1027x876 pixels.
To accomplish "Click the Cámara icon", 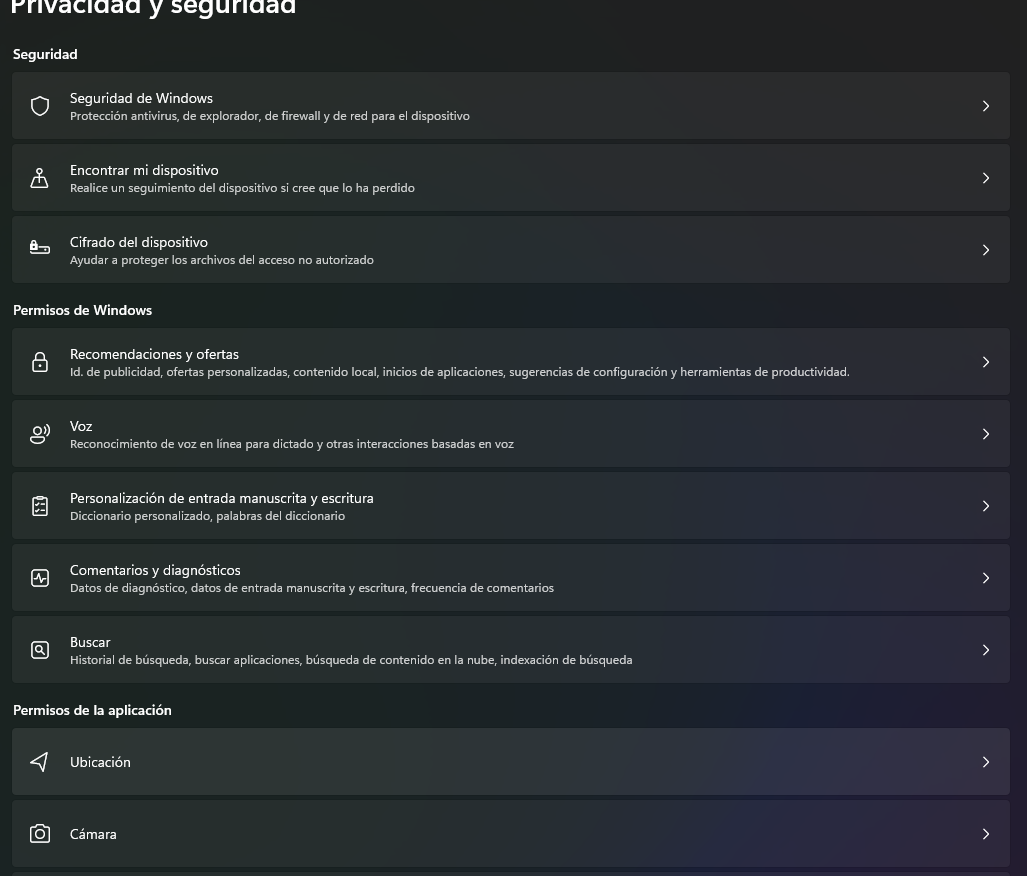I will 40,833.
